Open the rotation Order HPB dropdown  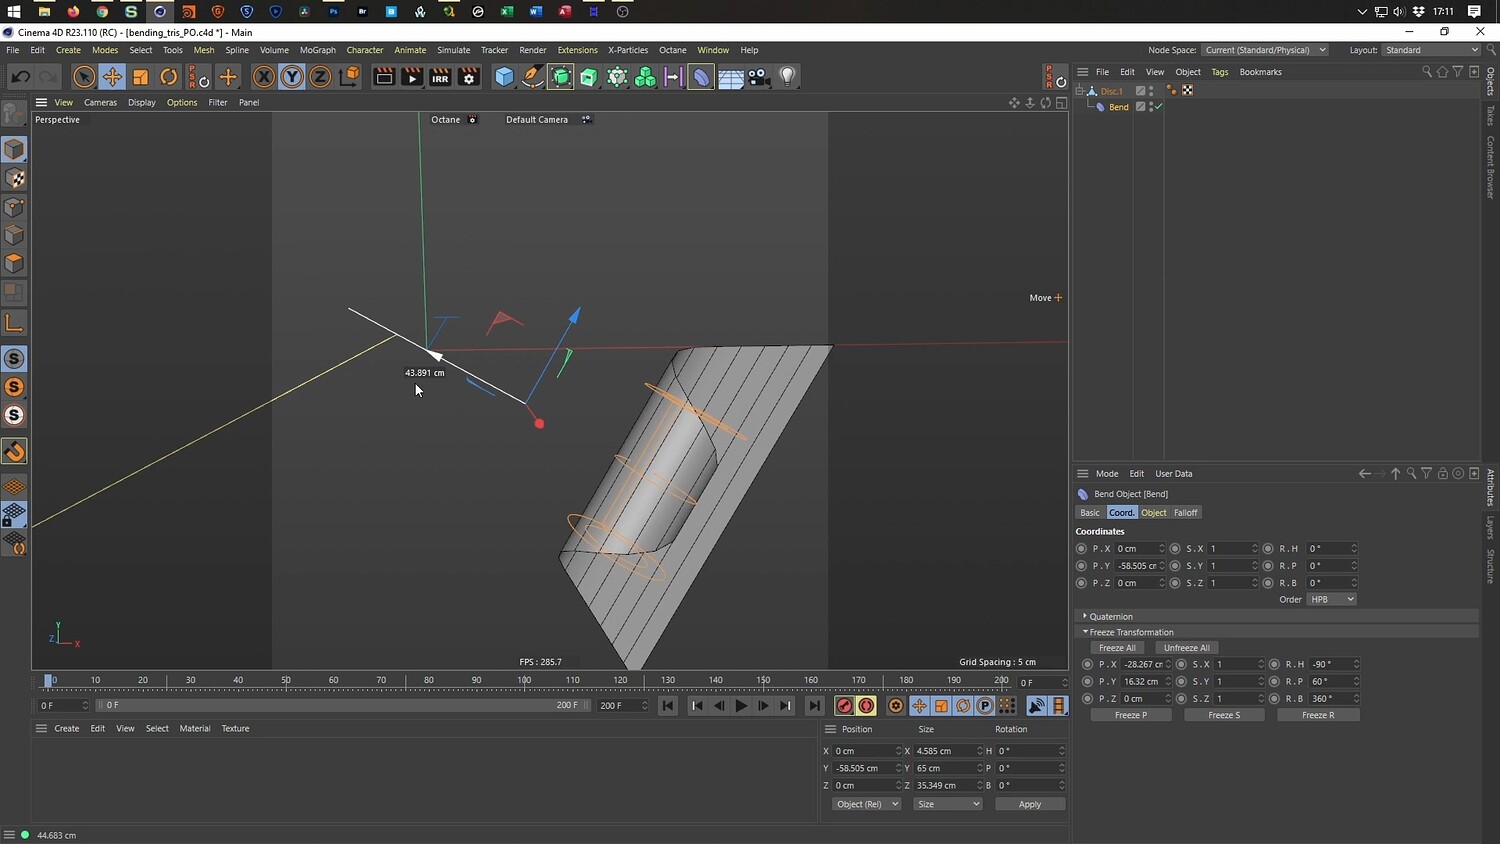point(1331,600)
